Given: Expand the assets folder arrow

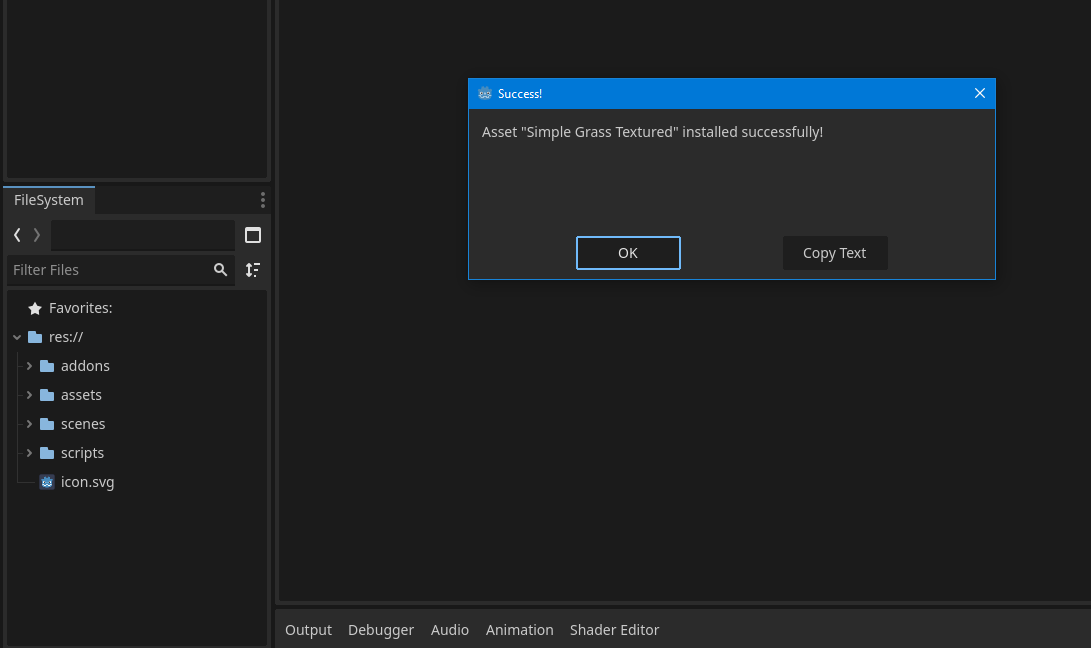Looking at the screenshot, I should 29,395.
